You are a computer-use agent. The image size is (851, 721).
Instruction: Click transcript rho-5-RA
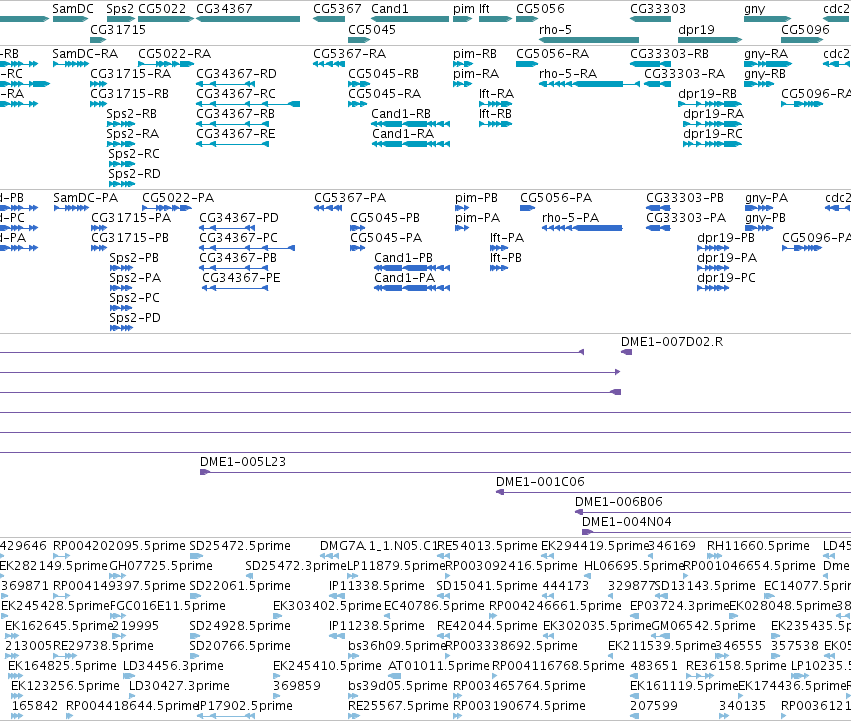(x=568, y=74)
